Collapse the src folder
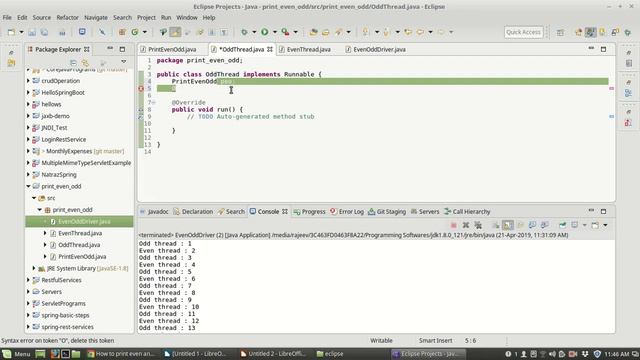Viewport: 640px width, 360px height. point(34,198)
